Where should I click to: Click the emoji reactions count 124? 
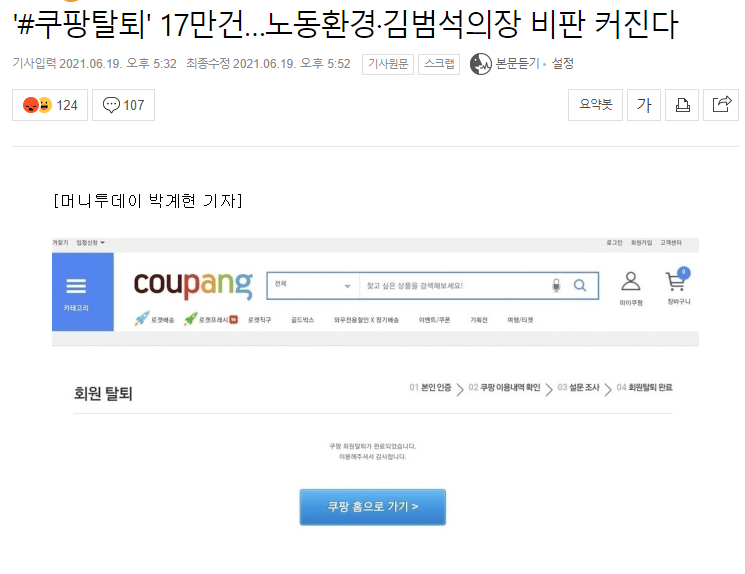coord(50,105)
